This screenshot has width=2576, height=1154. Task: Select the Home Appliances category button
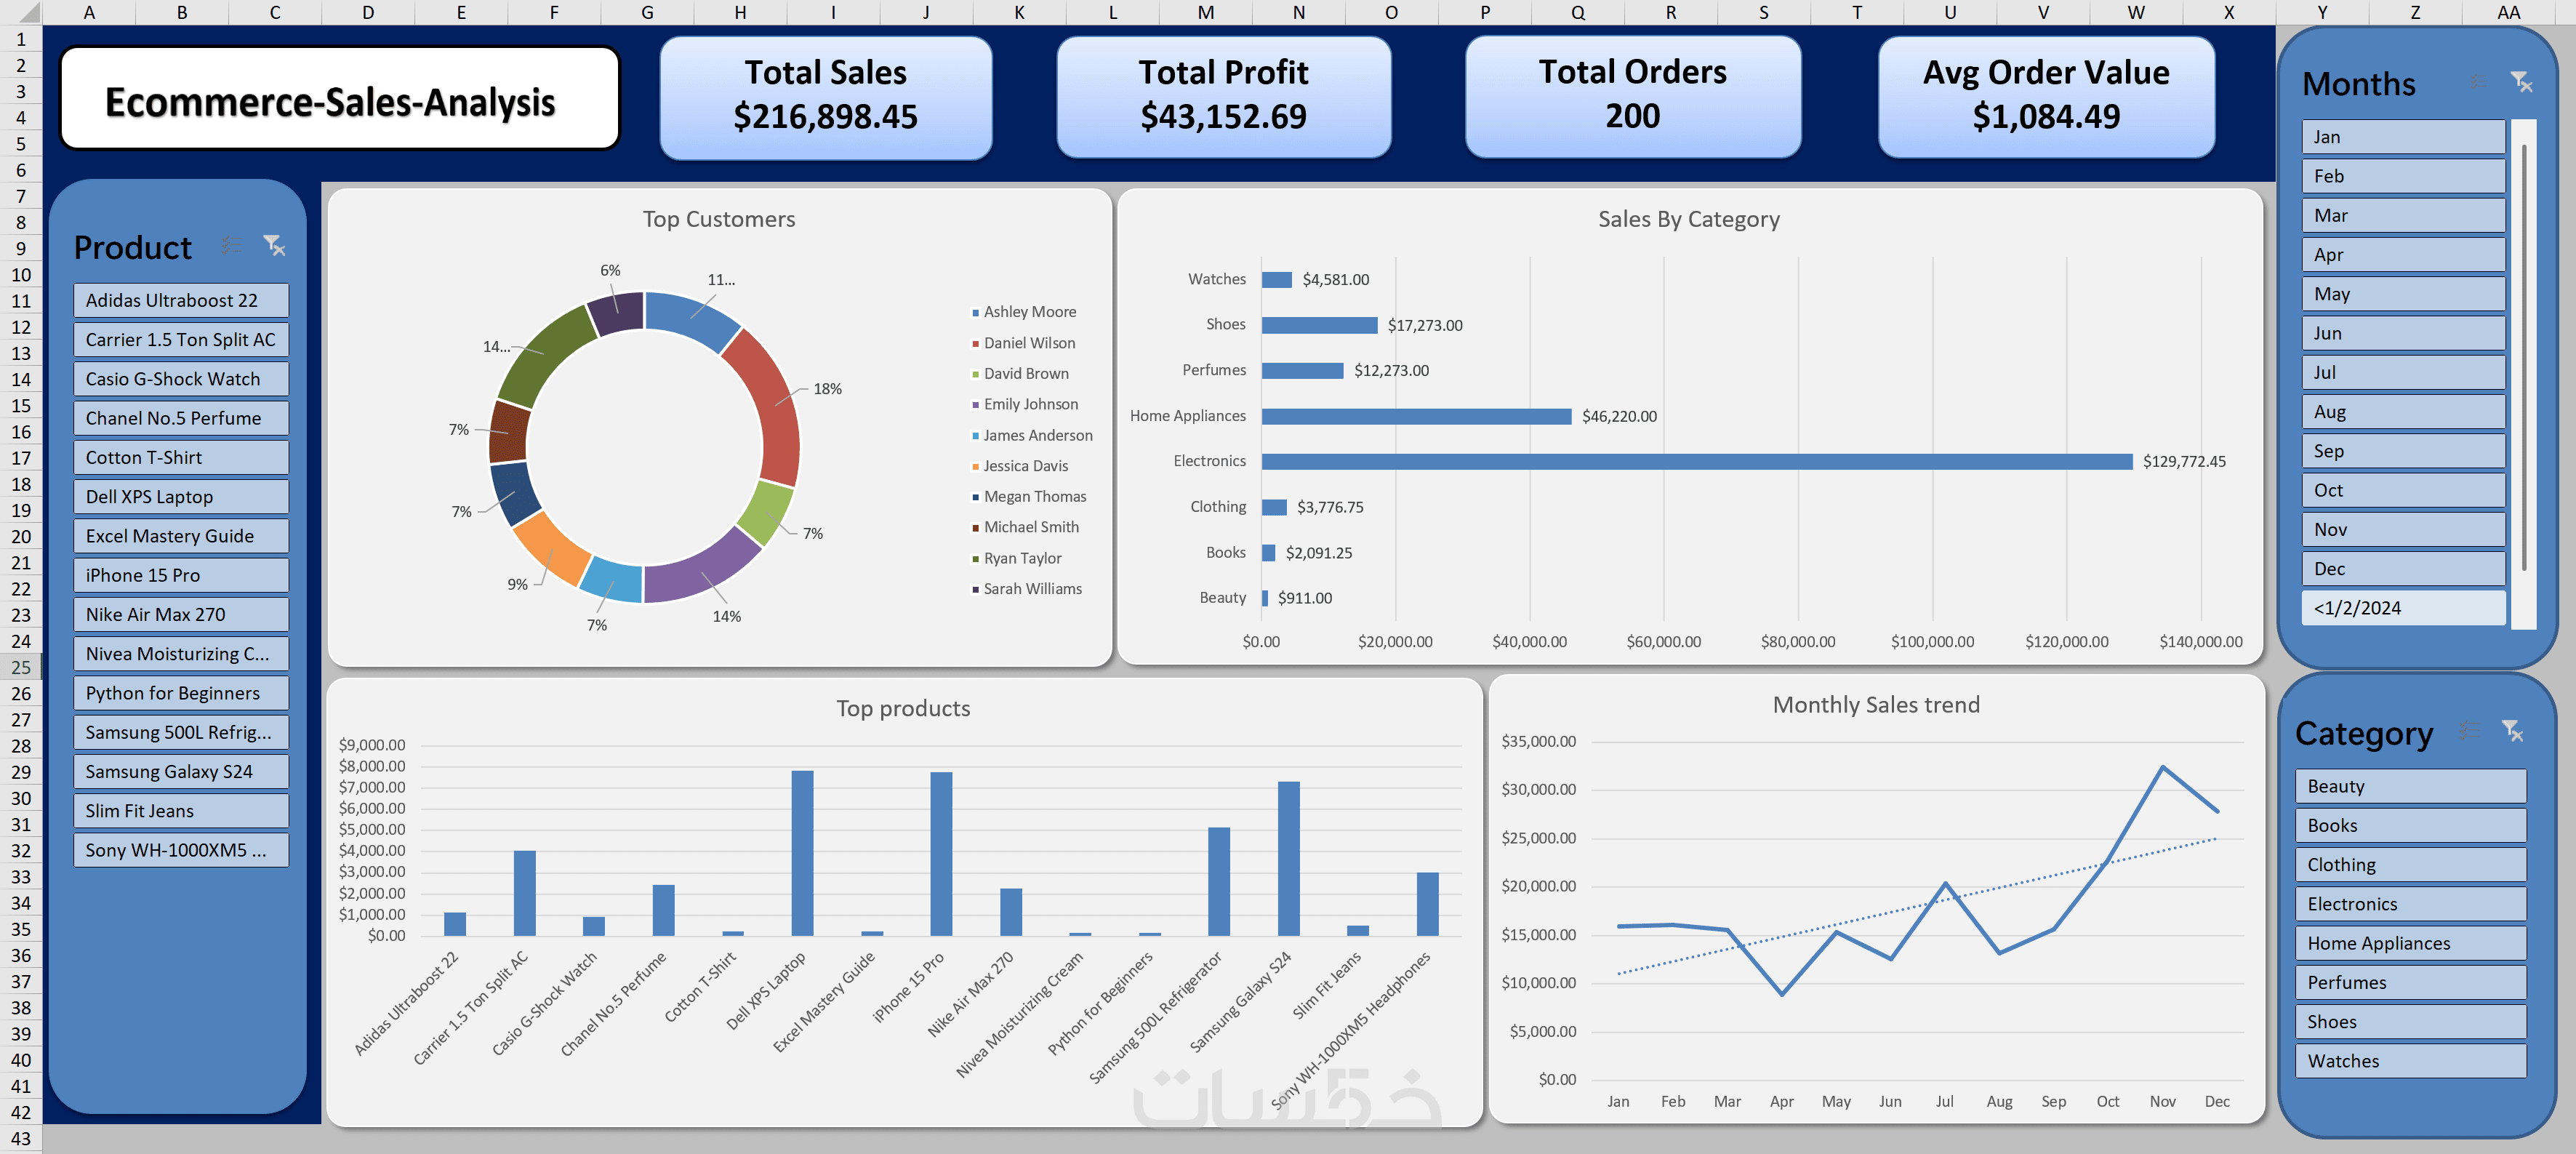pyautogui.click(x=2410, y=943)
